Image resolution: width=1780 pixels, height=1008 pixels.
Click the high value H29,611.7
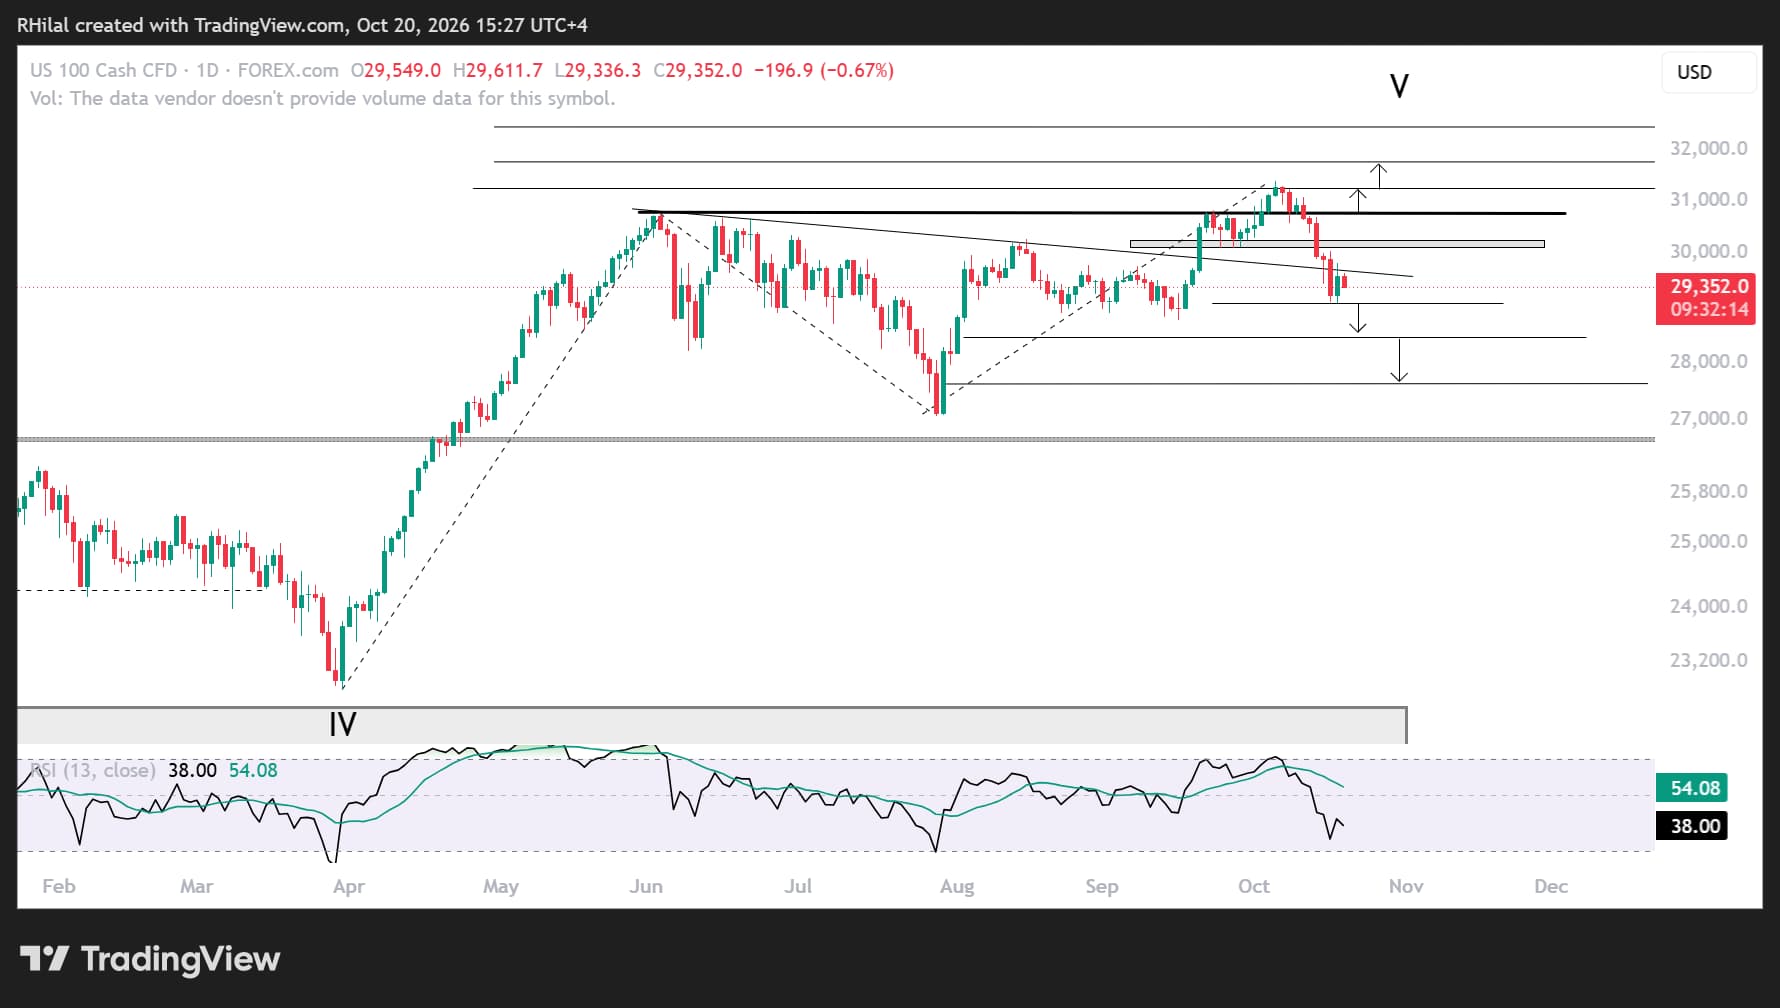point(498,70)
